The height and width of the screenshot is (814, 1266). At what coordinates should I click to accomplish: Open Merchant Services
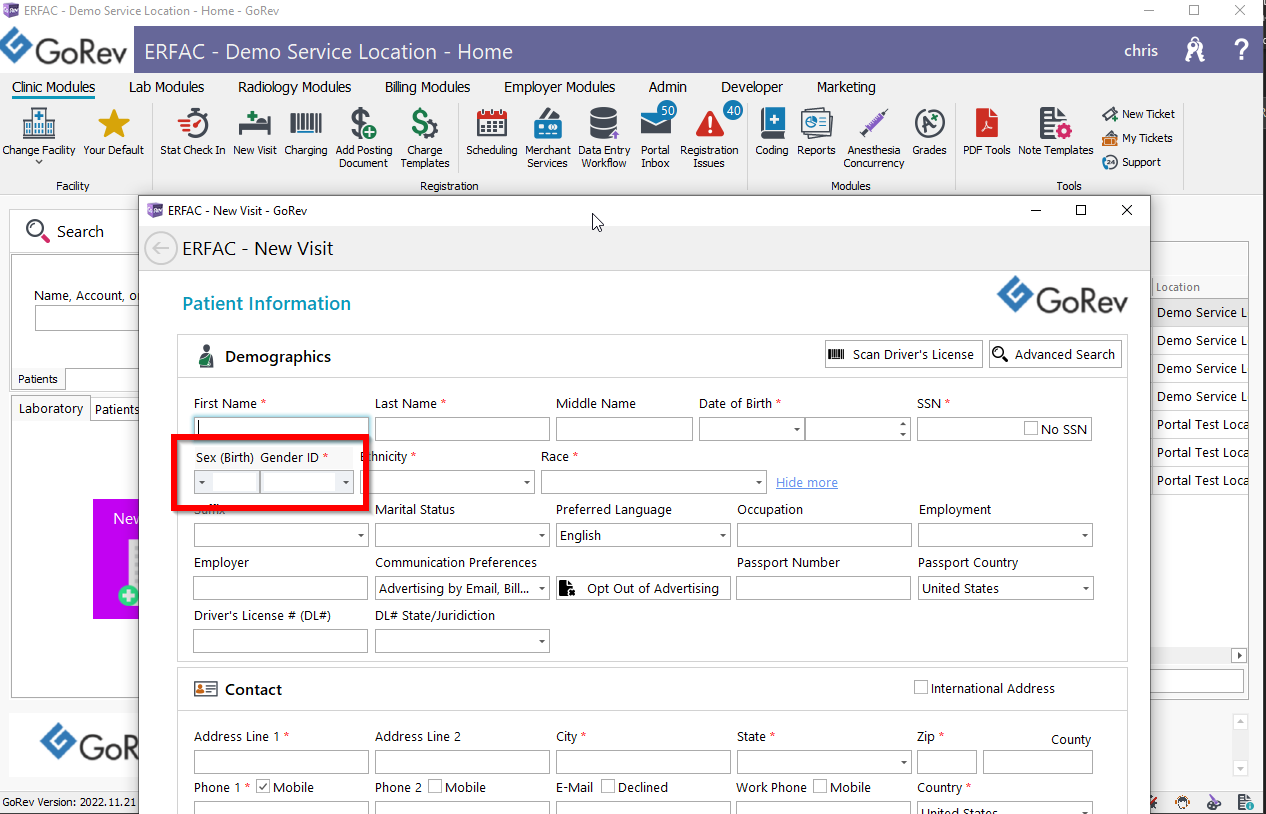click(547, 138)
